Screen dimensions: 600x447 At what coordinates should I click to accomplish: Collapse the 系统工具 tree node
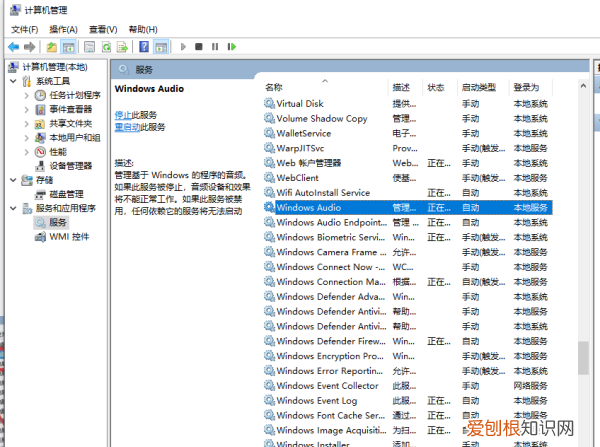(x=13, y=81)
